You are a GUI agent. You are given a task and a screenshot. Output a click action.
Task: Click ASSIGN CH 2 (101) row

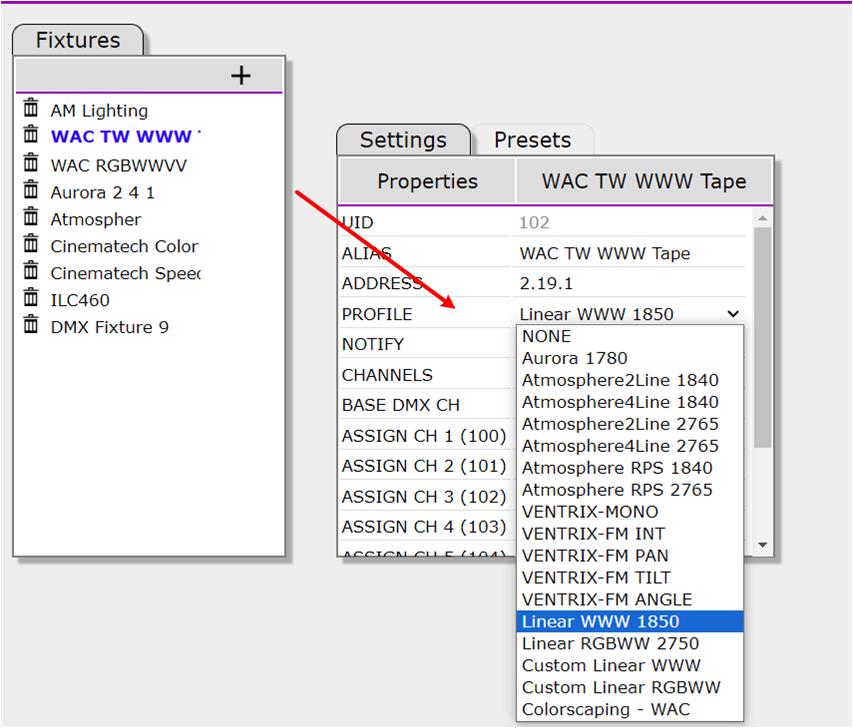424,466
